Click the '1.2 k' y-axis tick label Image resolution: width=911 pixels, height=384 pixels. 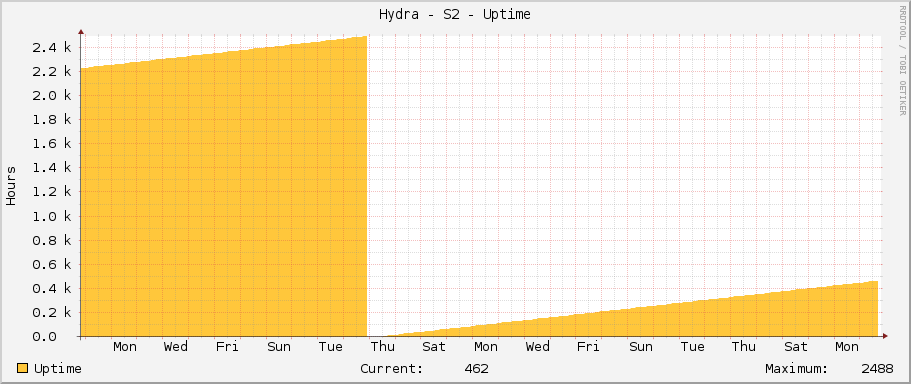pos(52,192)
